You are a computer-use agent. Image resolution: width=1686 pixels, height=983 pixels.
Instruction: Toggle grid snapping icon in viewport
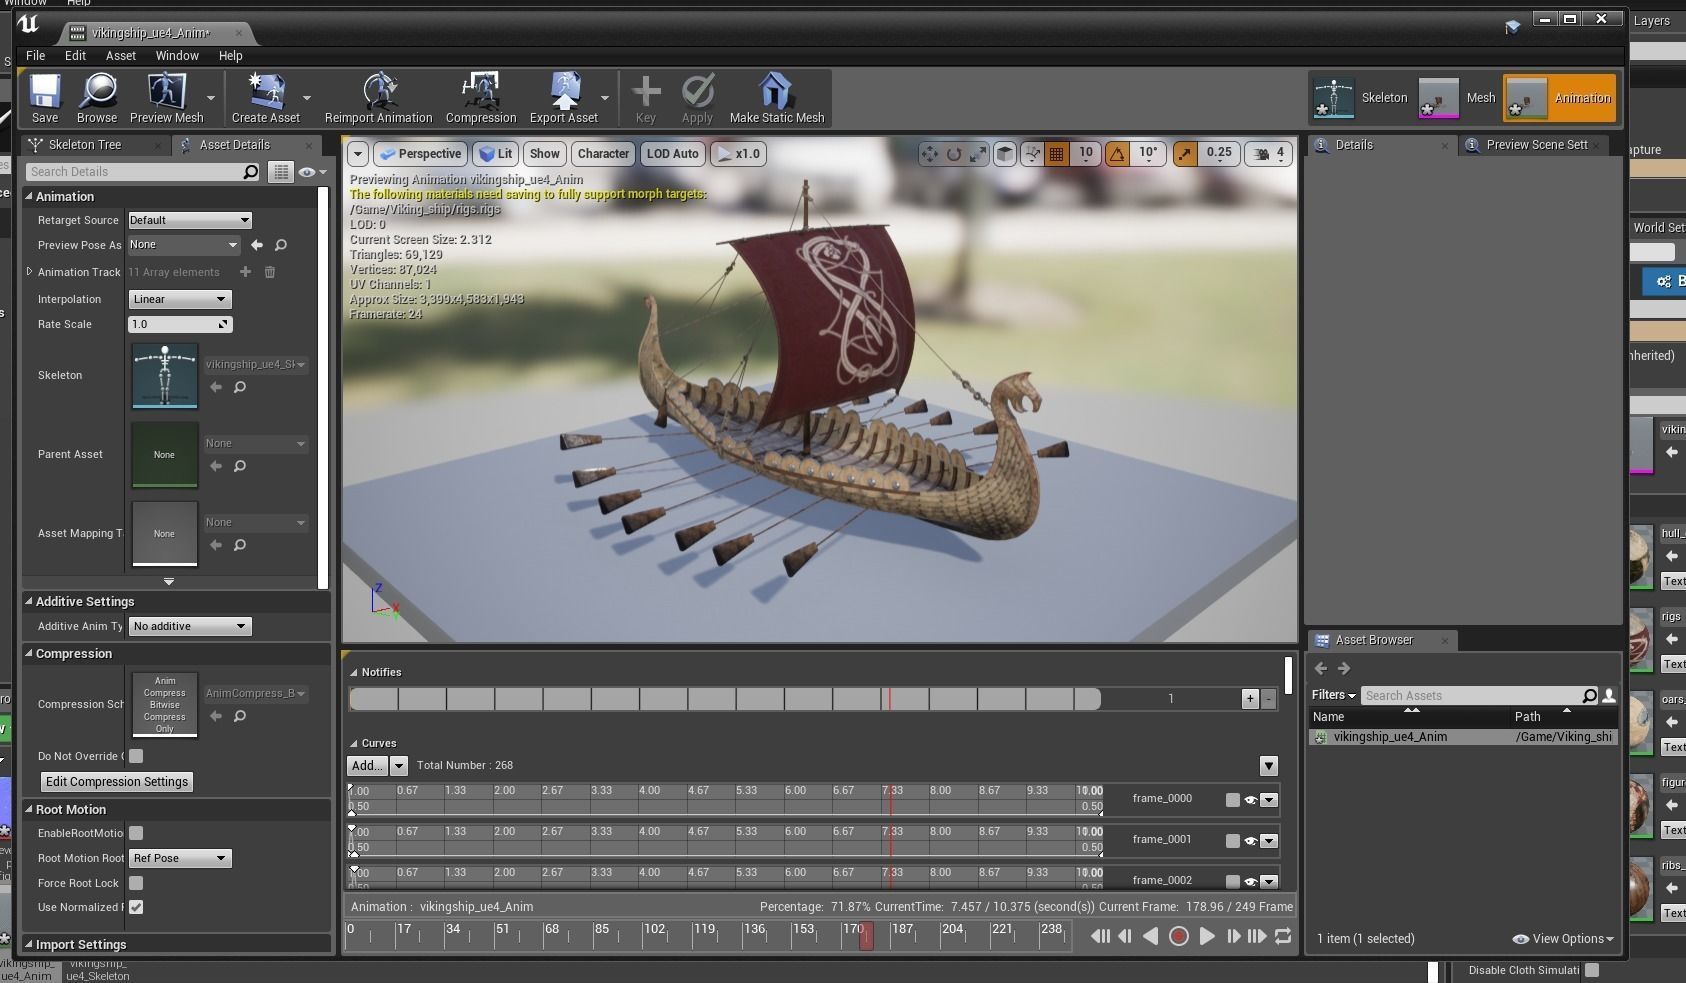(x=1056, y=154)
